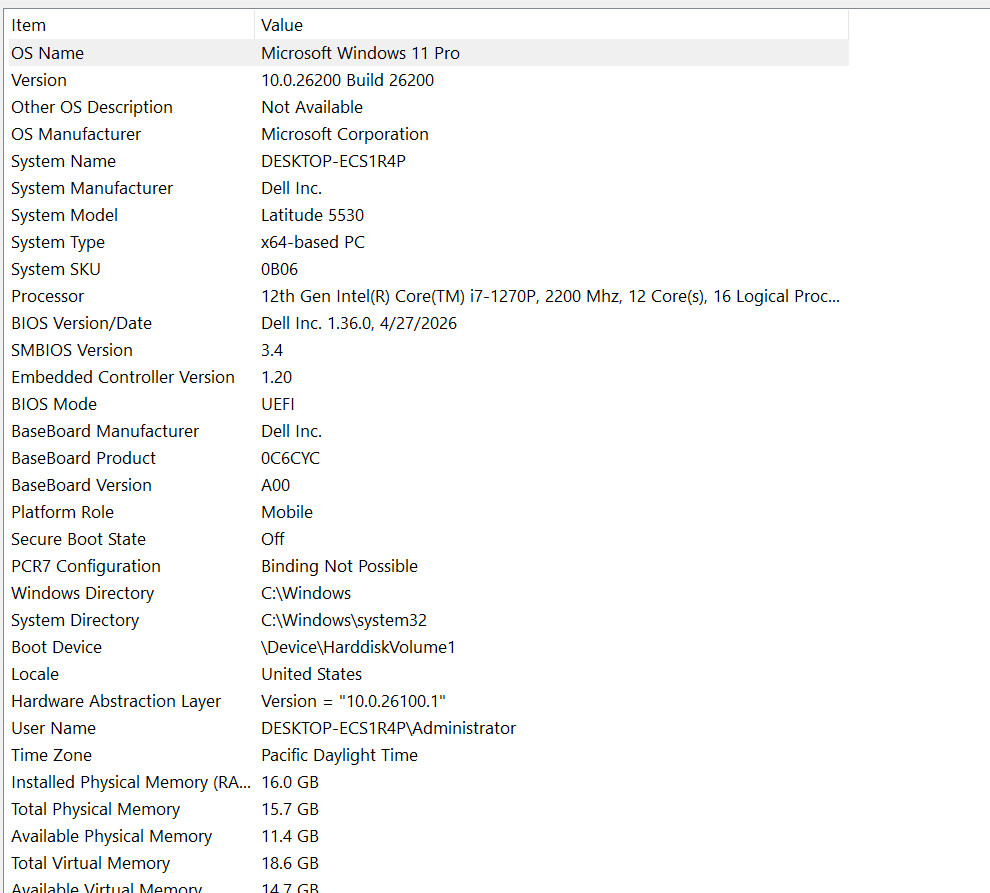Image resolution: width=990 pixels, height=893 pixels.
Task: Click the Mobile value
Action: pyautogui.click(x=287, y=512)
